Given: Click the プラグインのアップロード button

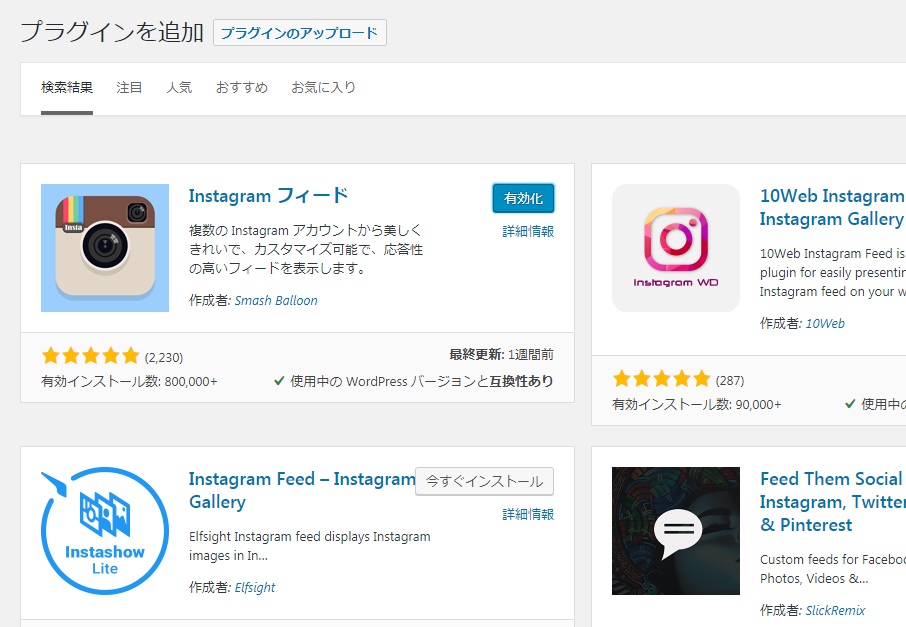Looking at the screenshot, I should pyautogui.click(x=300, y=33).
